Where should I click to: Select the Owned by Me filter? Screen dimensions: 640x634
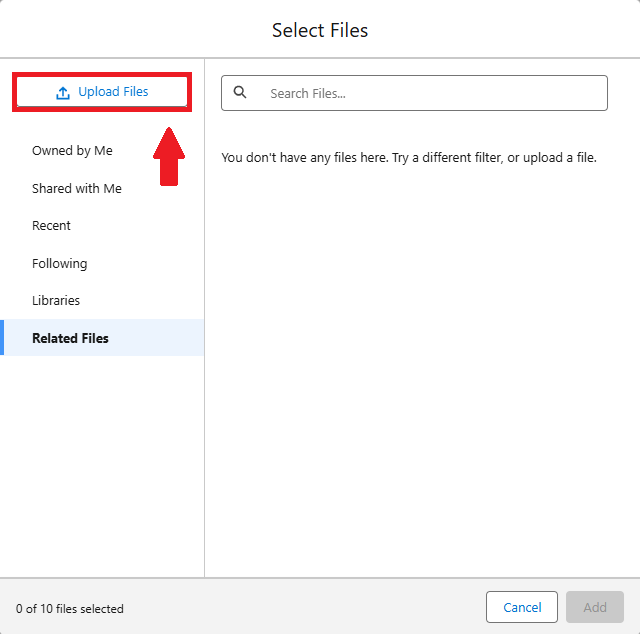click(72, 151)
